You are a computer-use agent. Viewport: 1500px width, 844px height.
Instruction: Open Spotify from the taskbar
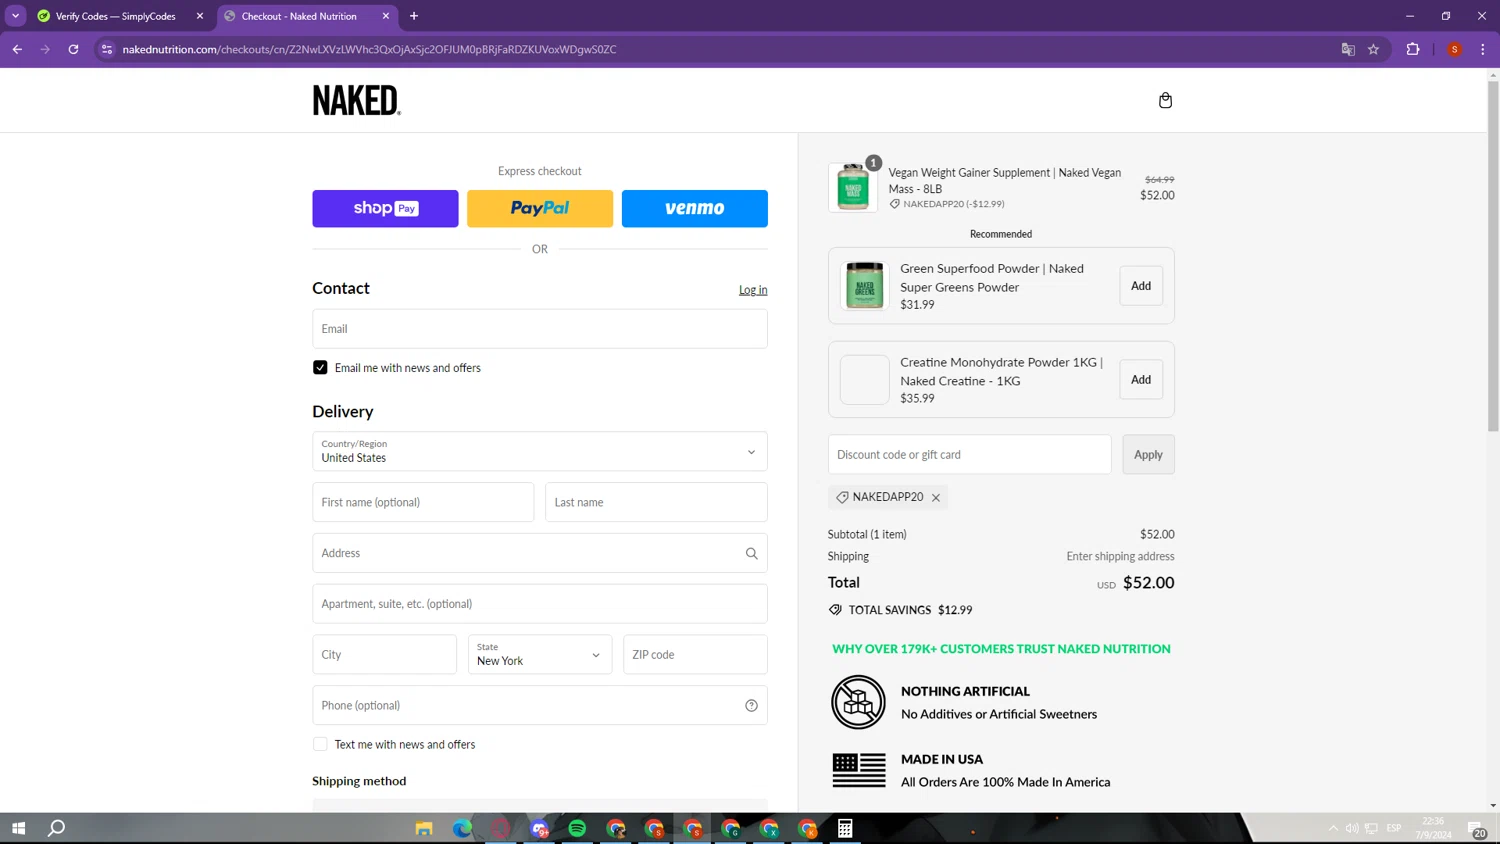[577, 828]
